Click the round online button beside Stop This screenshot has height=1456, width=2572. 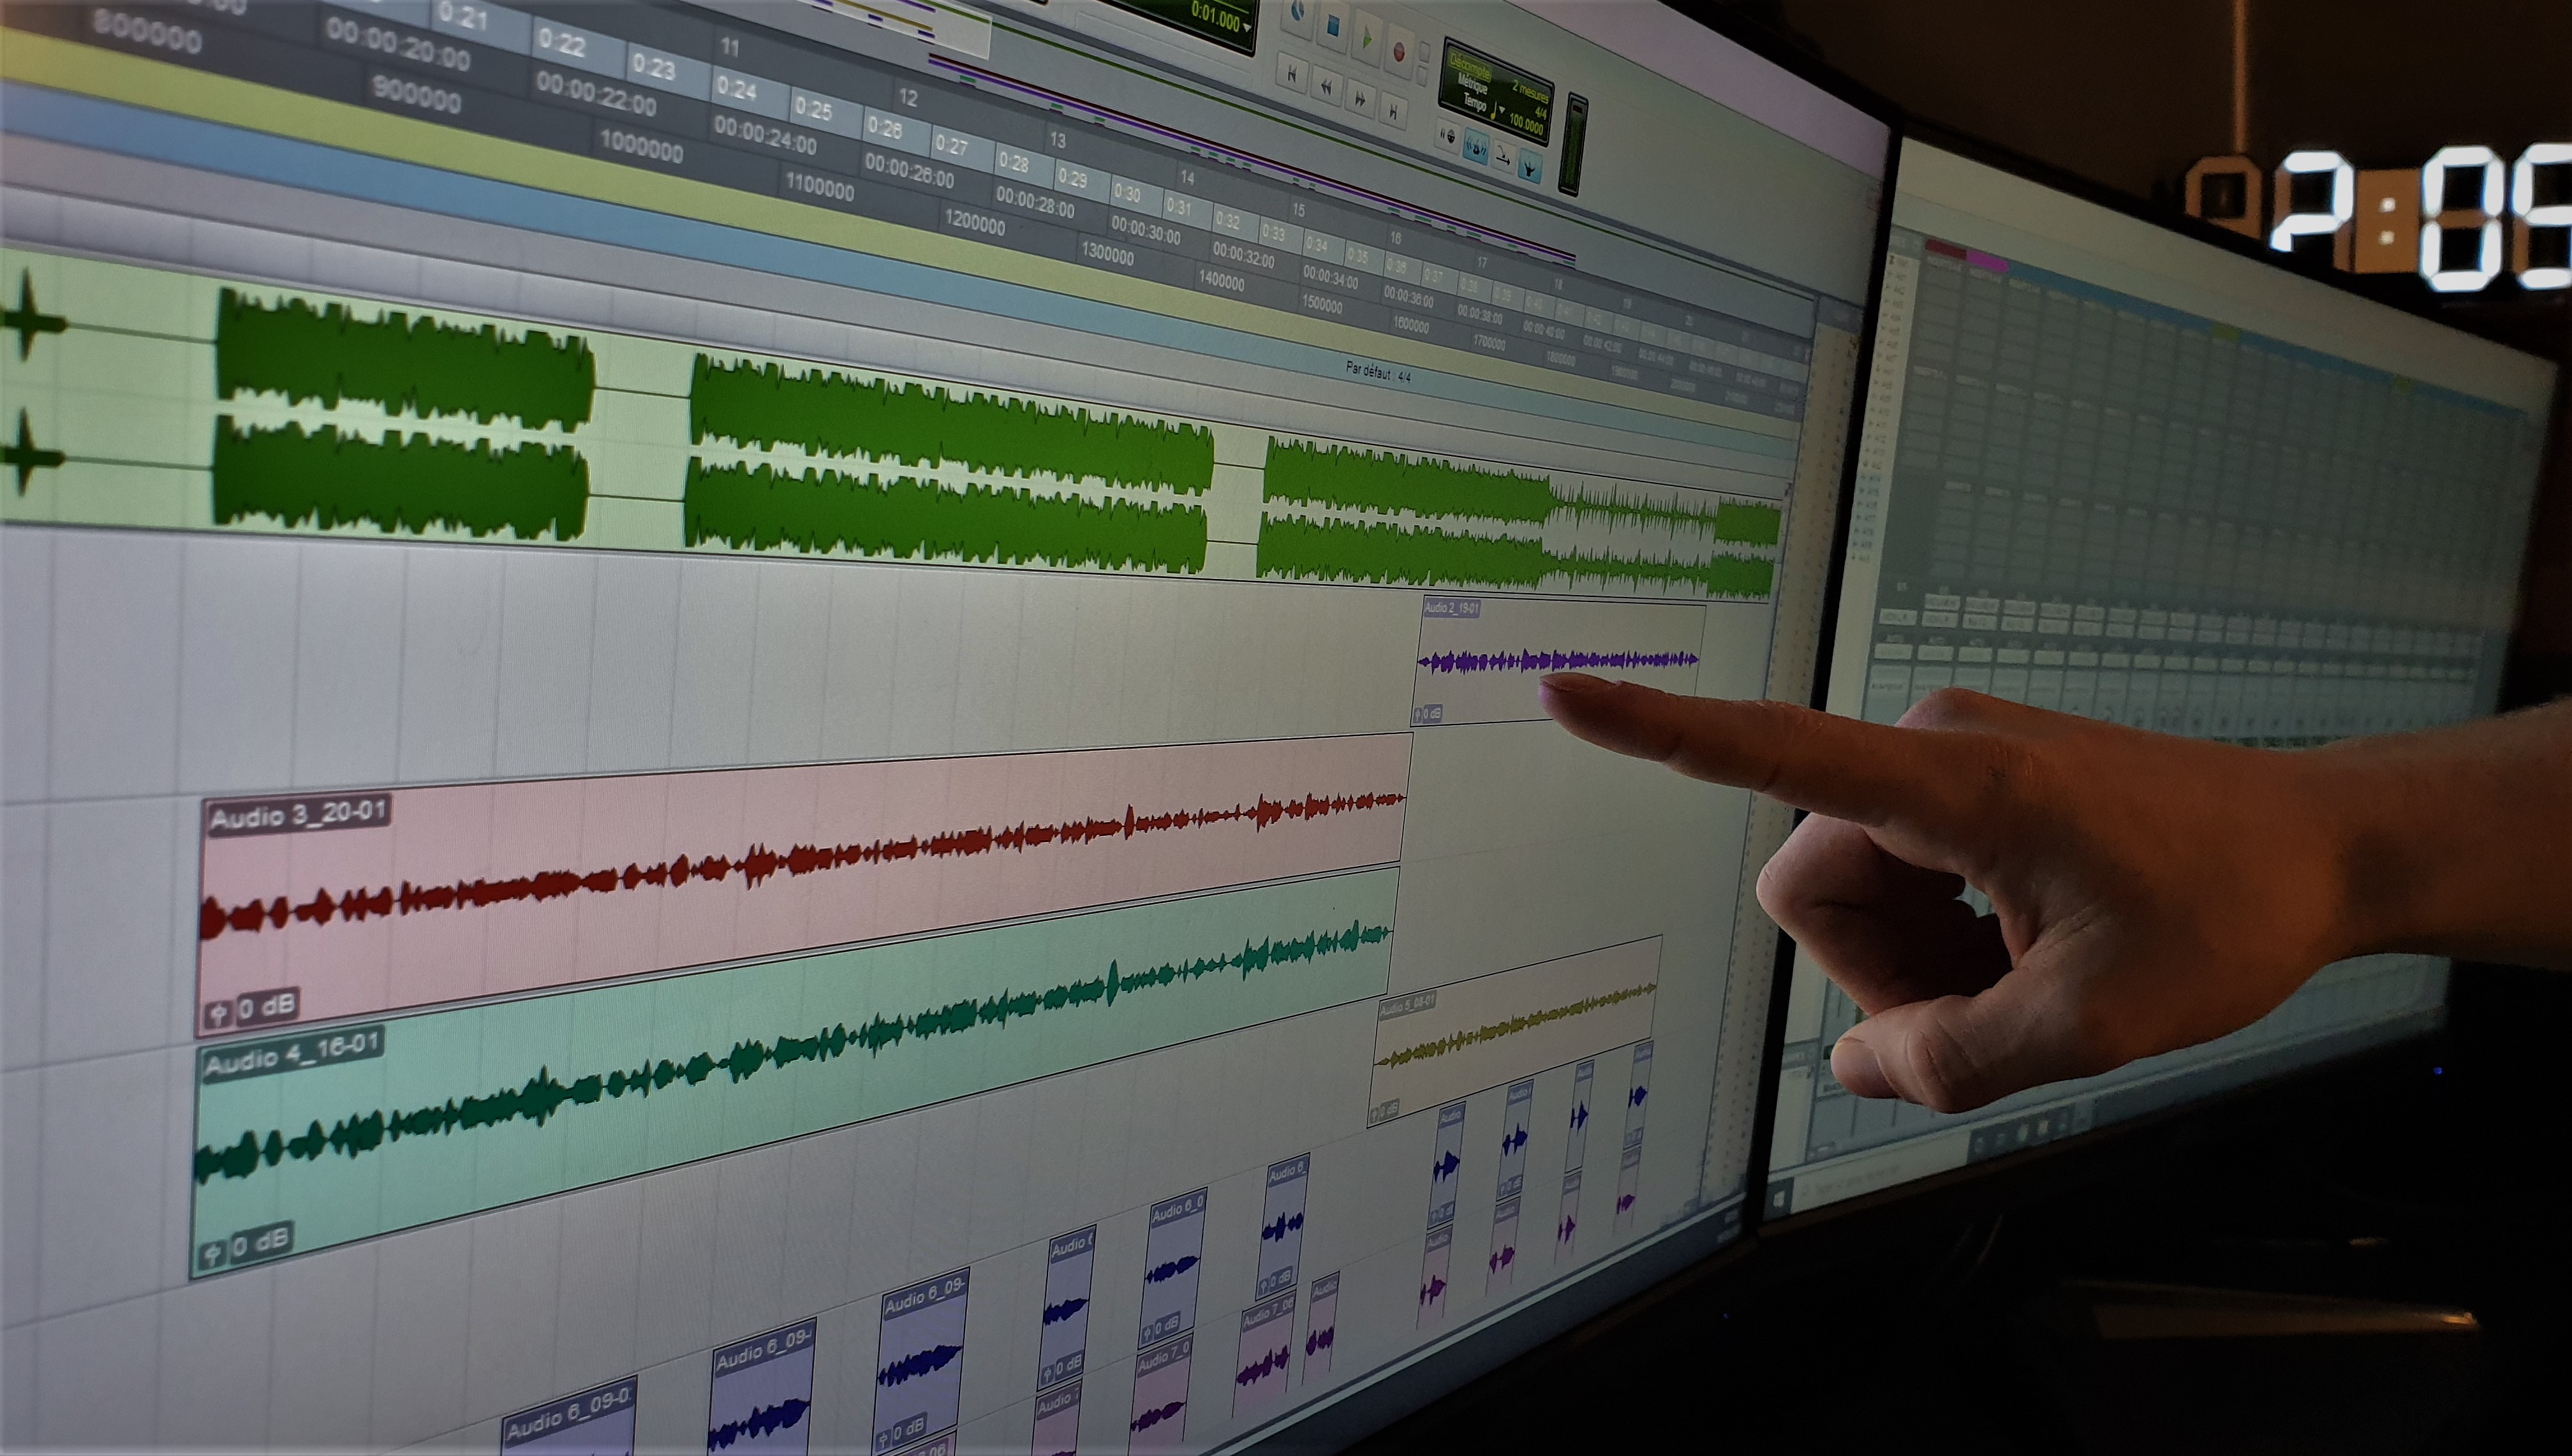(1298, 11)
